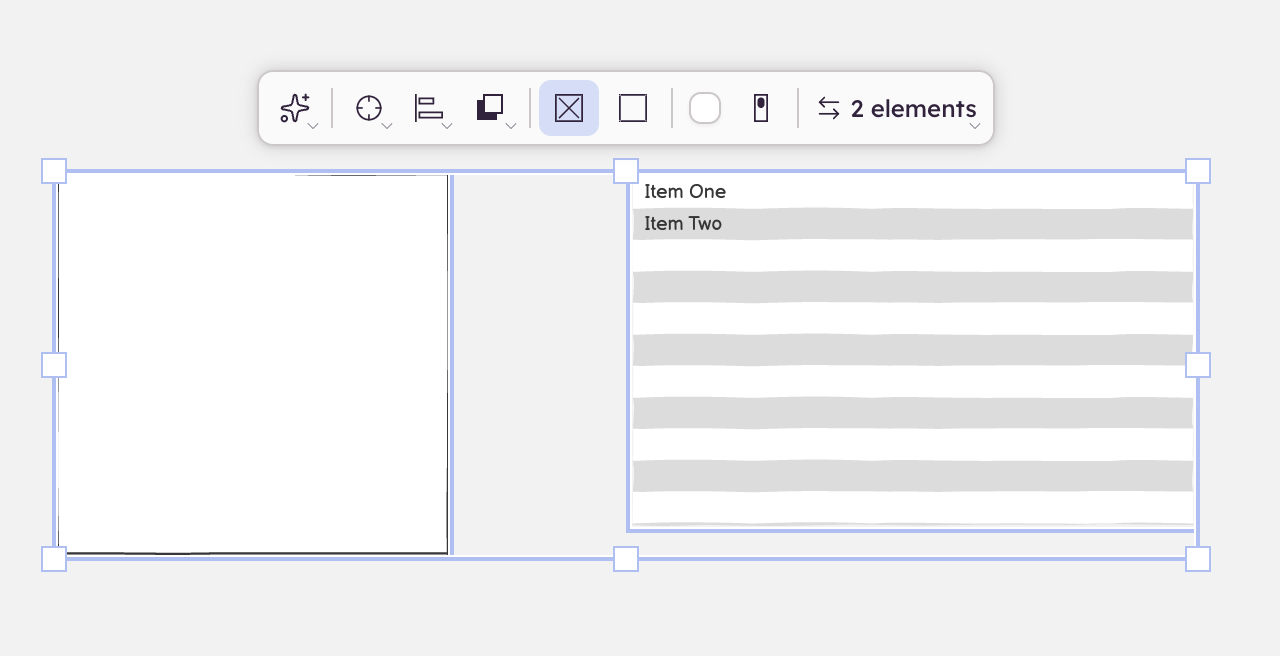Viewport: 1280px width, 656px height.
Task: Click the swap arrows icon beside 2 elements
Action: click(x=829, y=108)
